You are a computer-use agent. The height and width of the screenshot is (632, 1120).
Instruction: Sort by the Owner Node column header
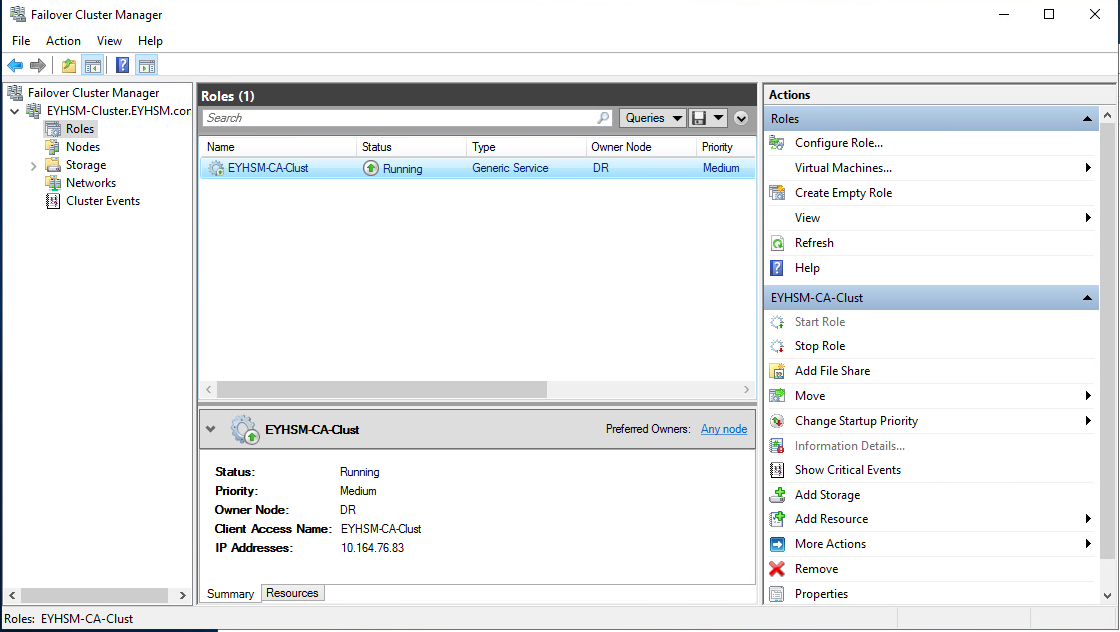641,146
